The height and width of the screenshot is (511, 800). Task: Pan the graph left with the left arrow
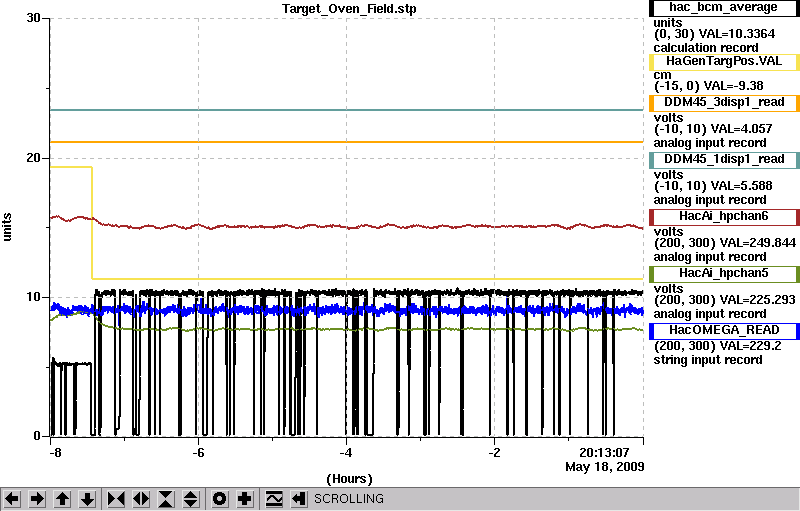(x=12, y=499)
